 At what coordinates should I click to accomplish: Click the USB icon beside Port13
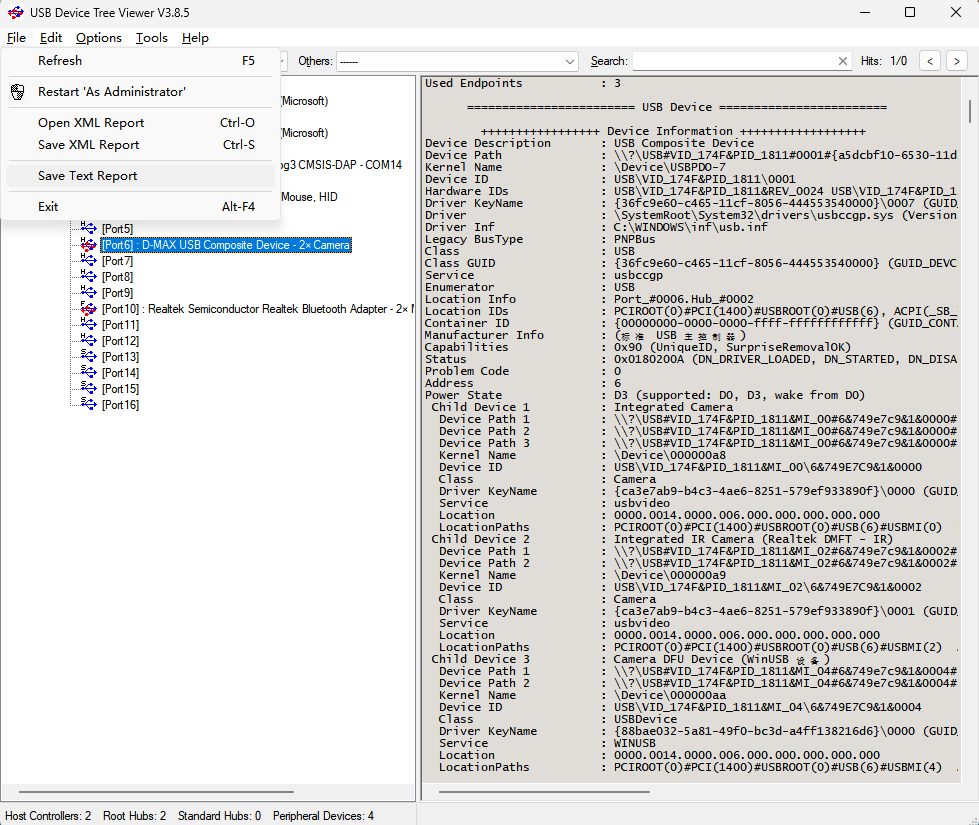89,357
